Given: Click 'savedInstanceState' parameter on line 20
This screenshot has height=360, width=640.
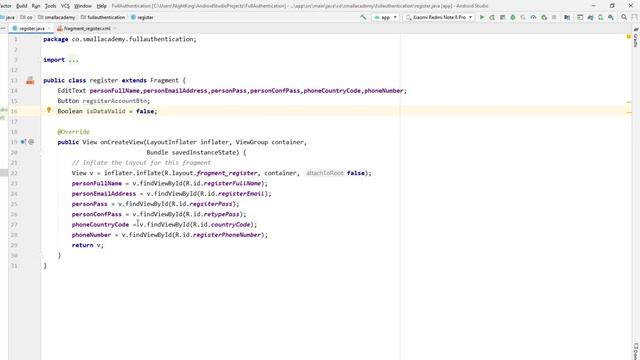Looking at the screenshot, I should click(x=204, y=152).
